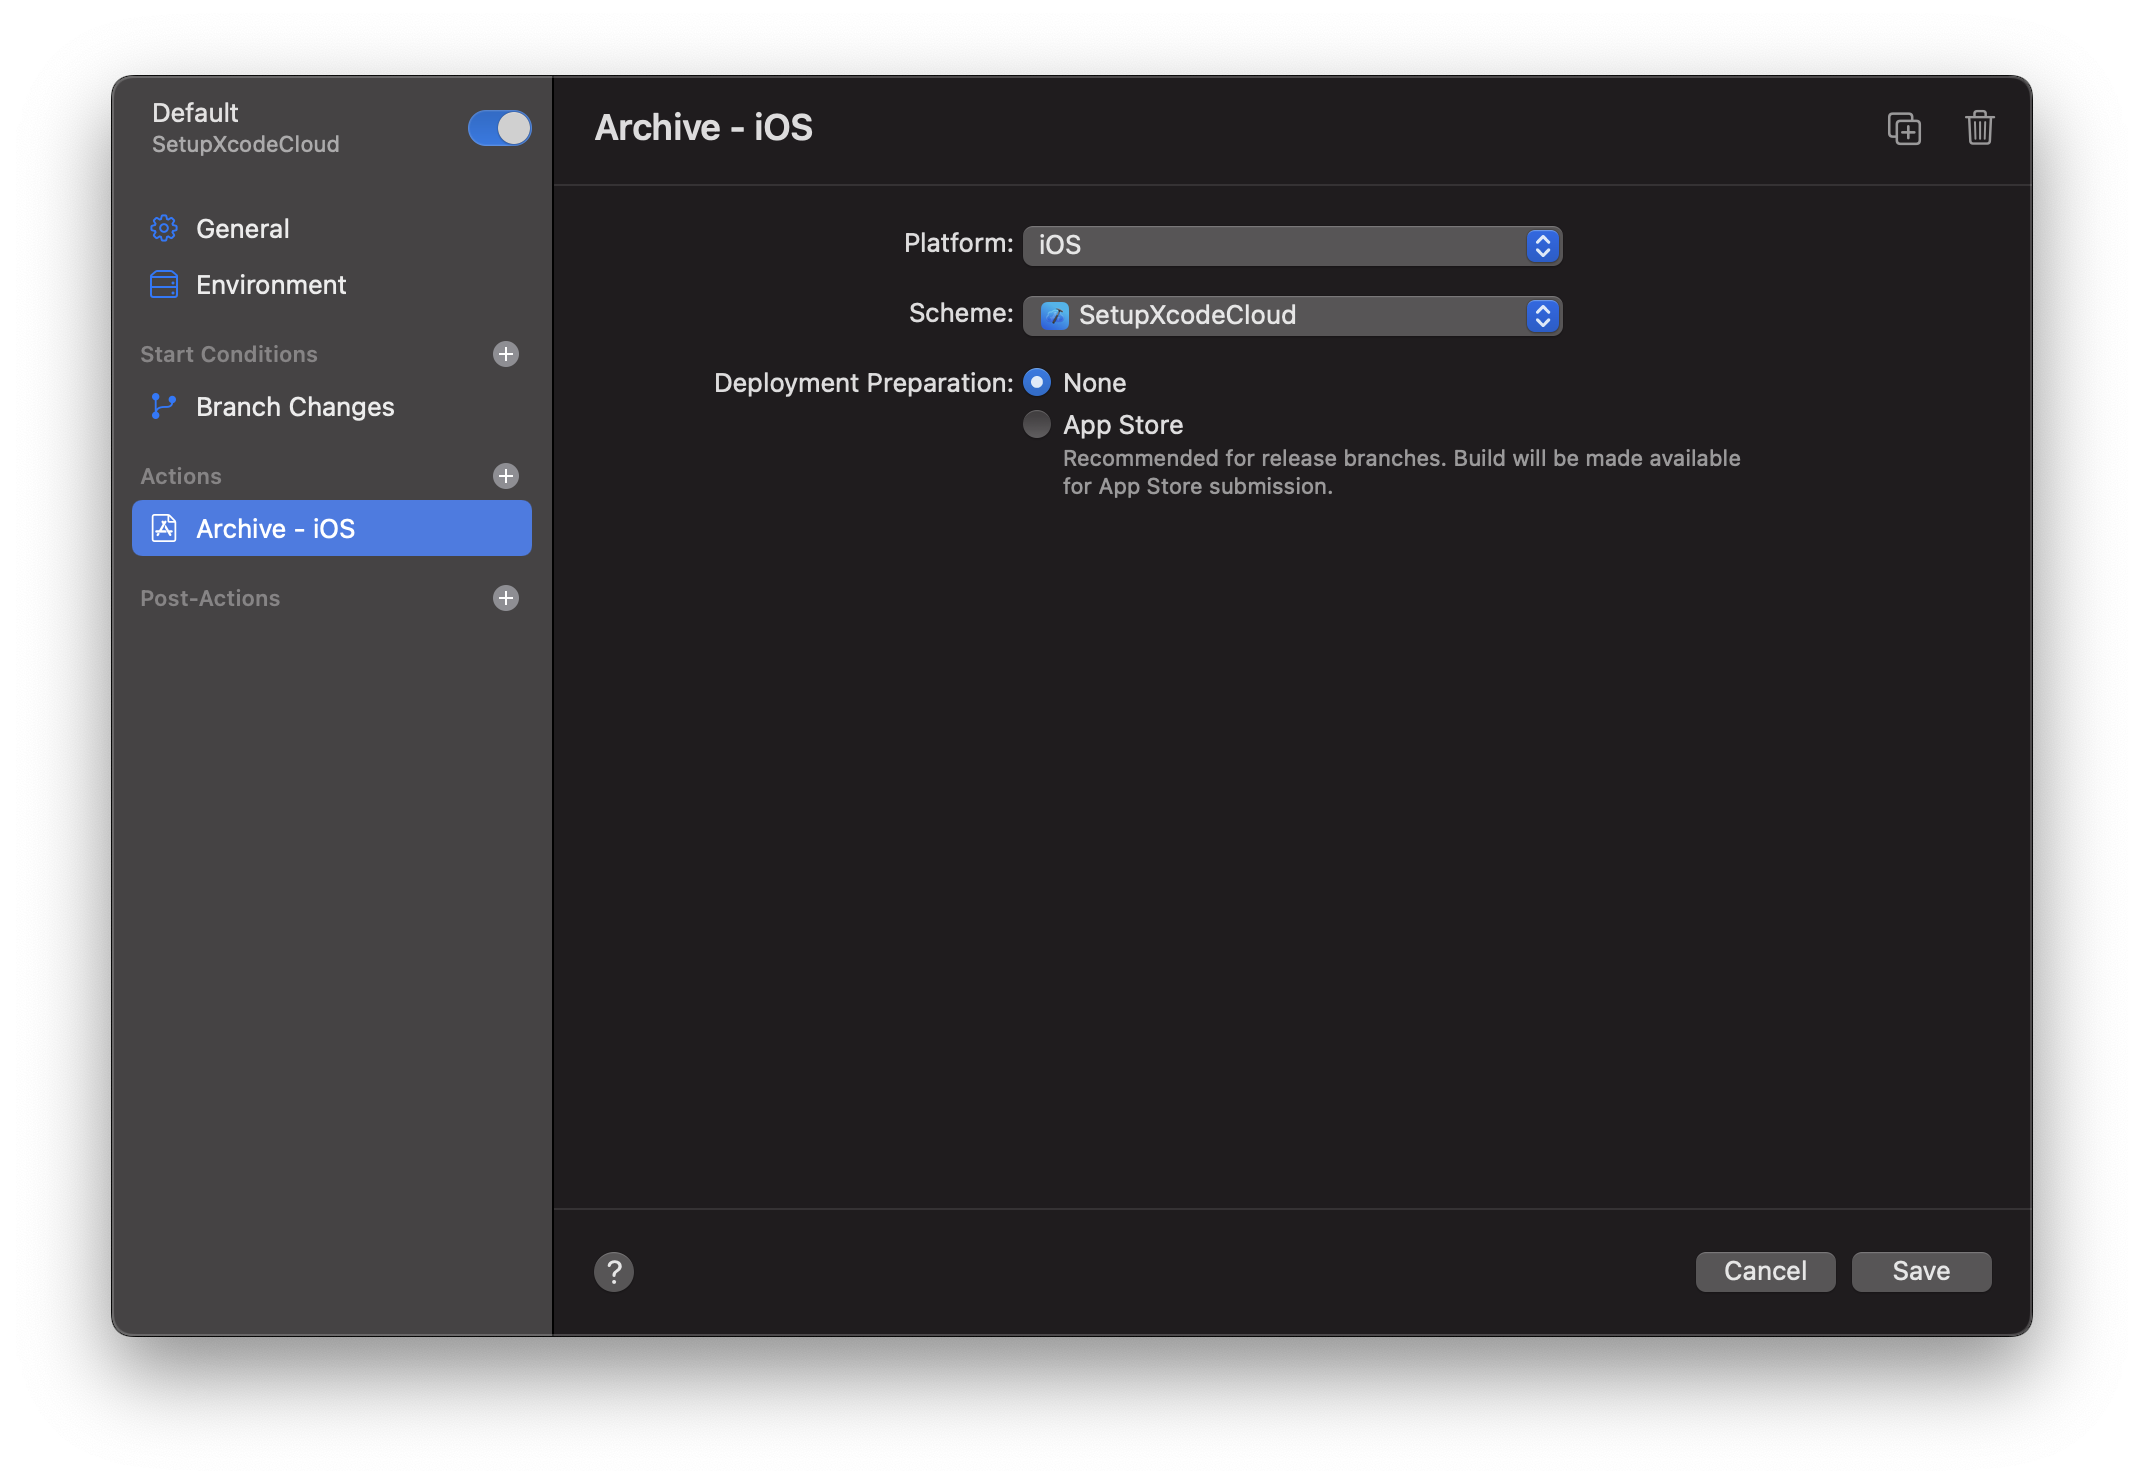Click the Add Start Conditions plus button

pos(507,352)
